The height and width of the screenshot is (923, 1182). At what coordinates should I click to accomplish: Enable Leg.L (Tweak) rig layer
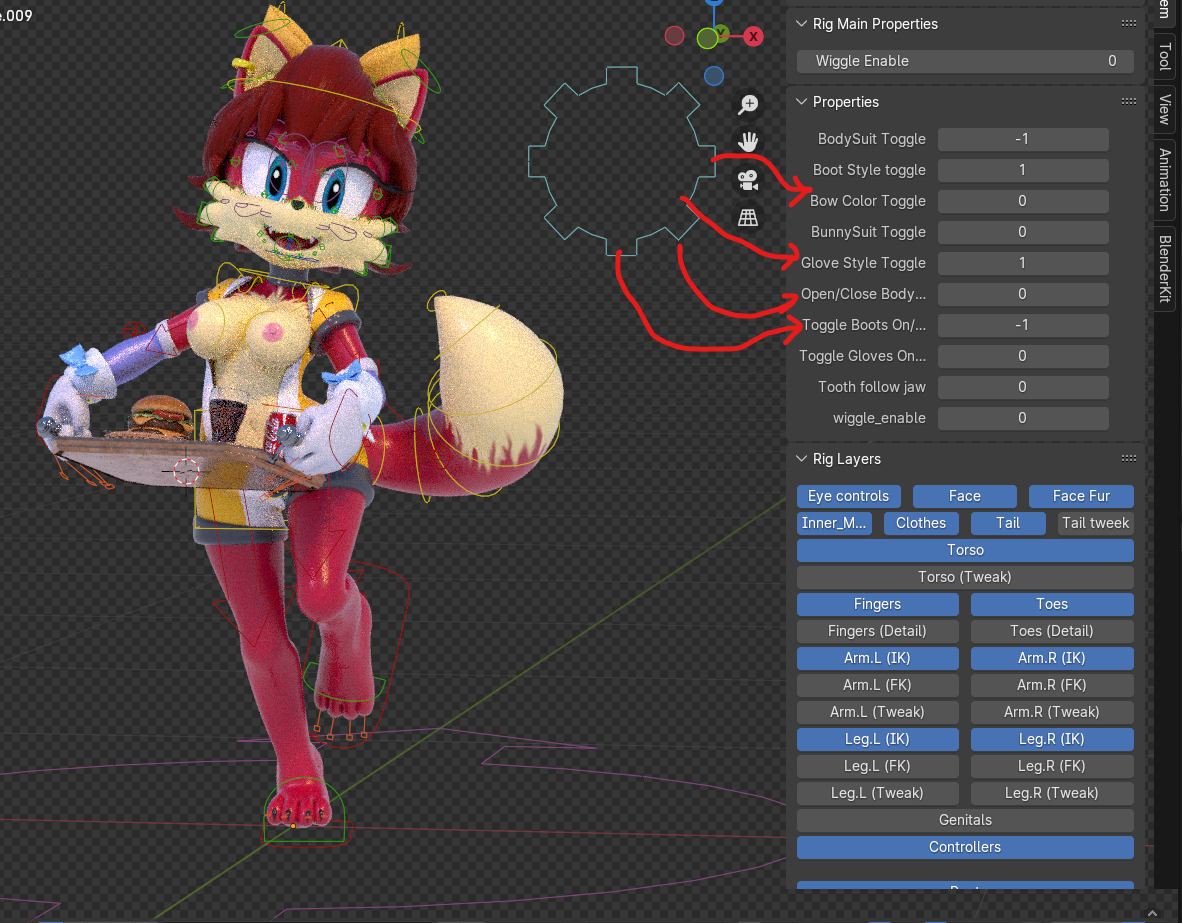877,793
